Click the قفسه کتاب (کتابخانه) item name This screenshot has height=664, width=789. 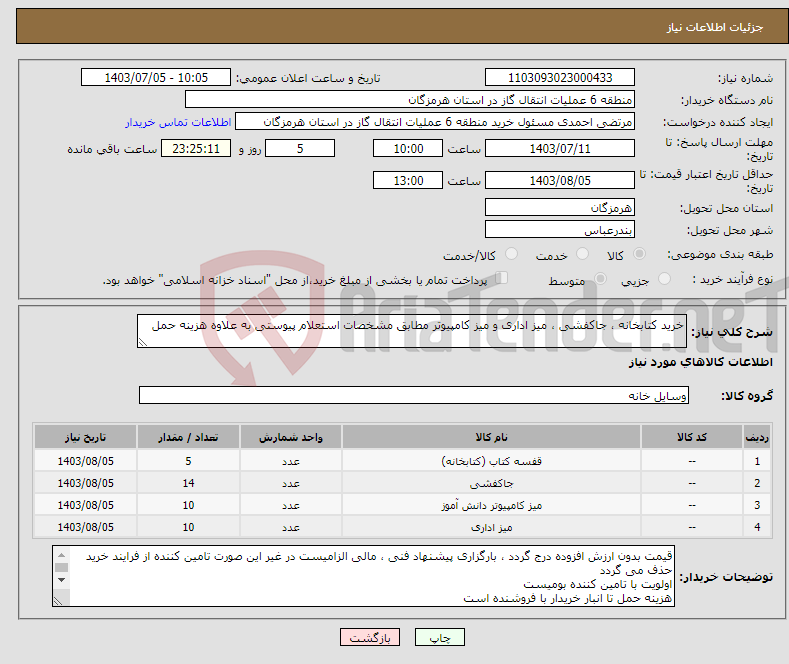[492, 461]
